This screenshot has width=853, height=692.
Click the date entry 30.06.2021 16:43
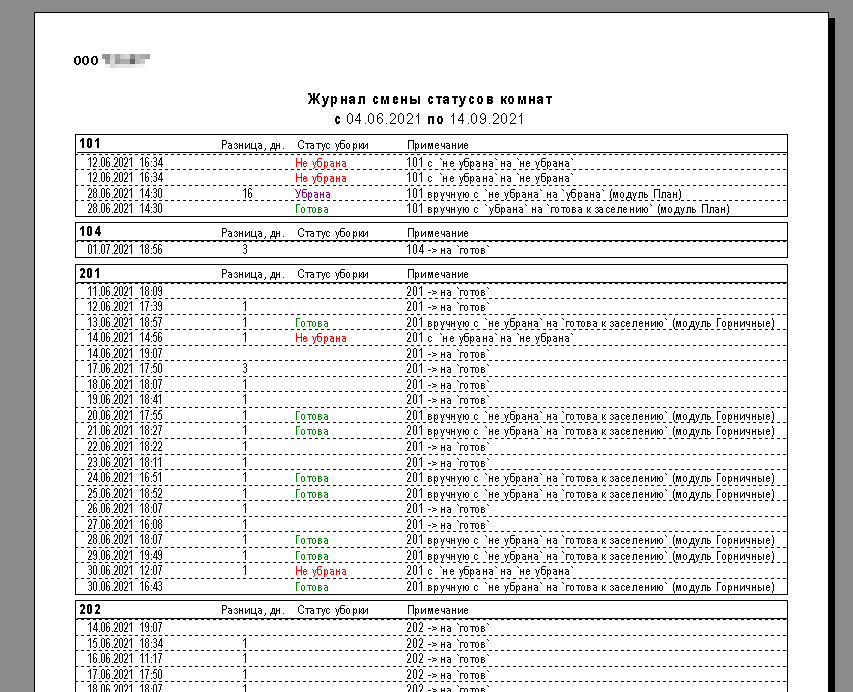point(125,587)
